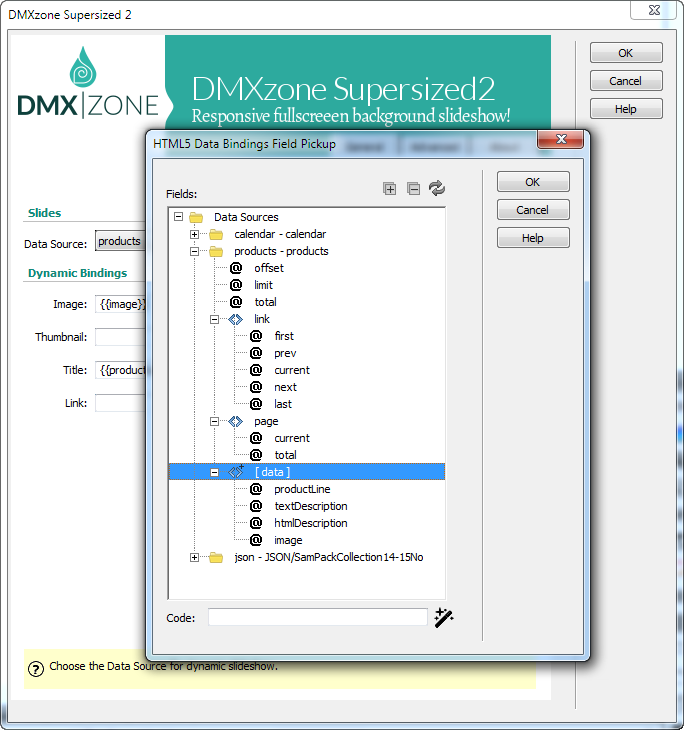Click the Image binding field in Supersized window
Screen dimensions: 684x730
tap(121, 304)
